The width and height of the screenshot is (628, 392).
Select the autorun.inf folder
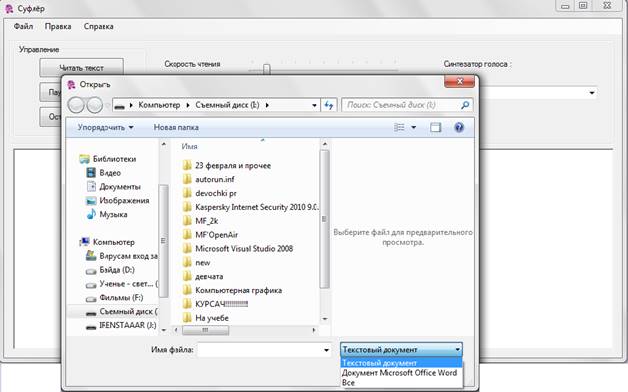click(x=208, y=179)
